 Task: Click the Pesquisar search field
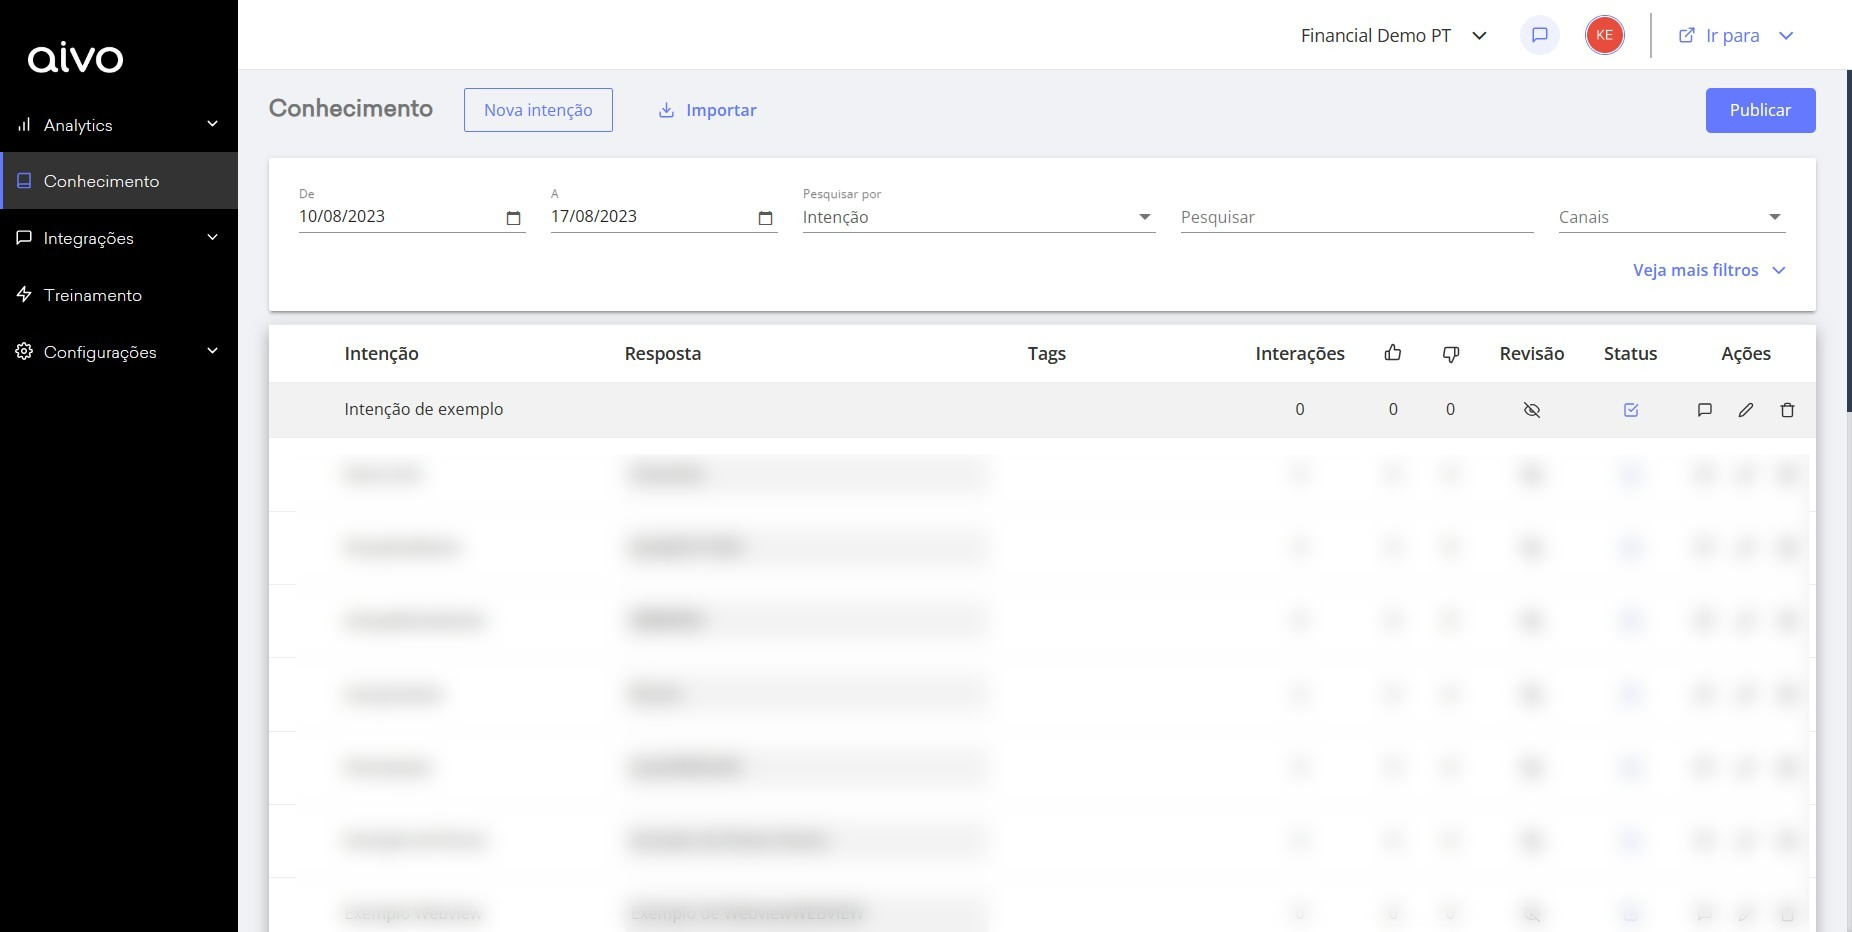pos(1356,217)
